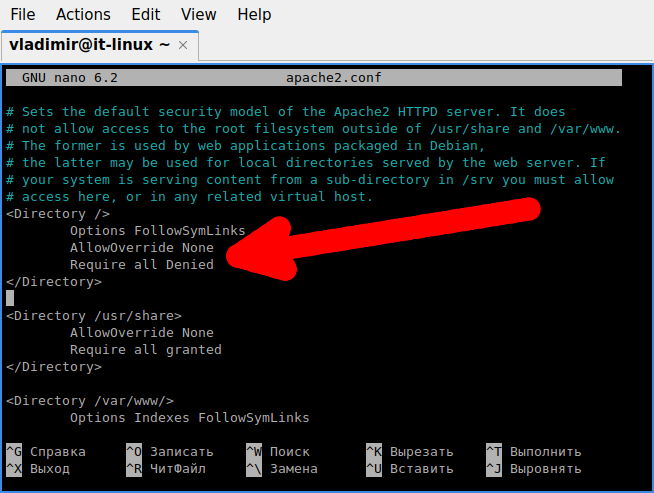Open the File menu
This screenshot has width=654, height=493.
click(23, 15)
